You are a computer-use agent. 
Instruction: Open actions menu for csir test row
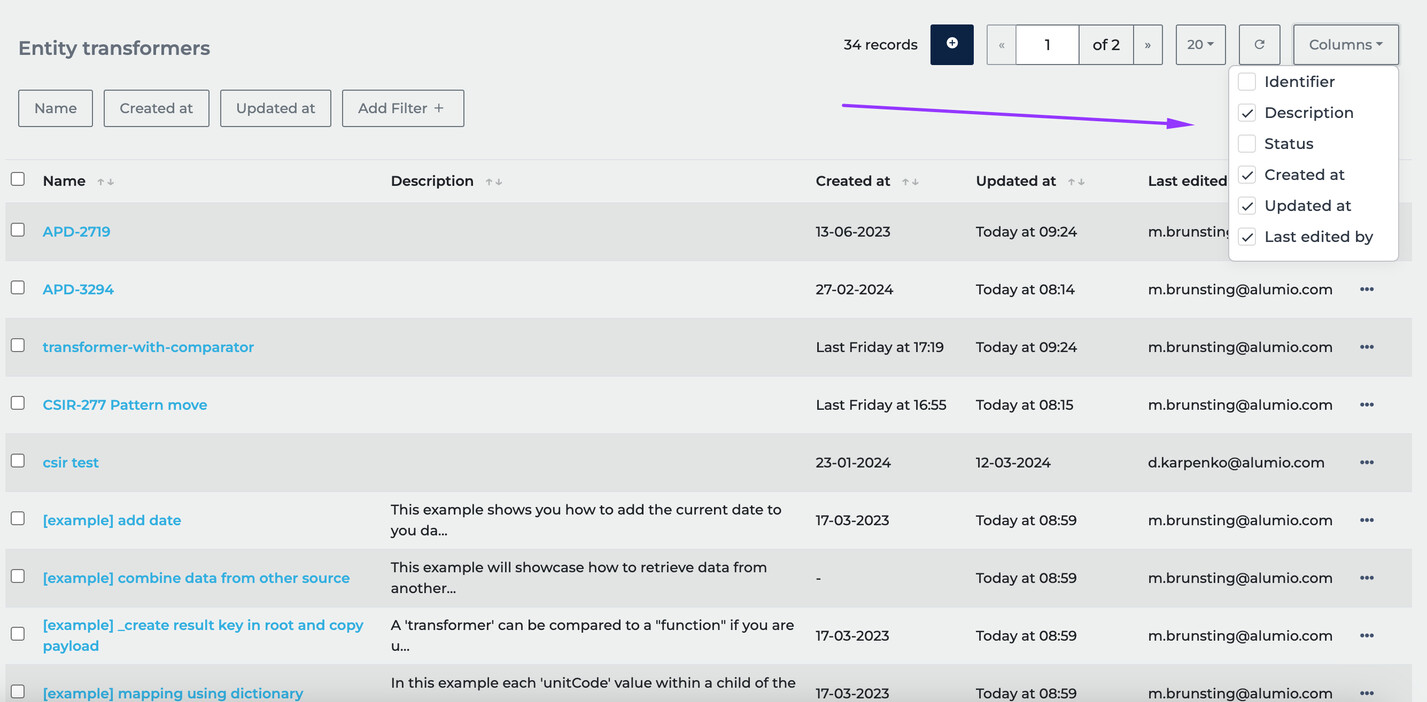click(1366, 463)
